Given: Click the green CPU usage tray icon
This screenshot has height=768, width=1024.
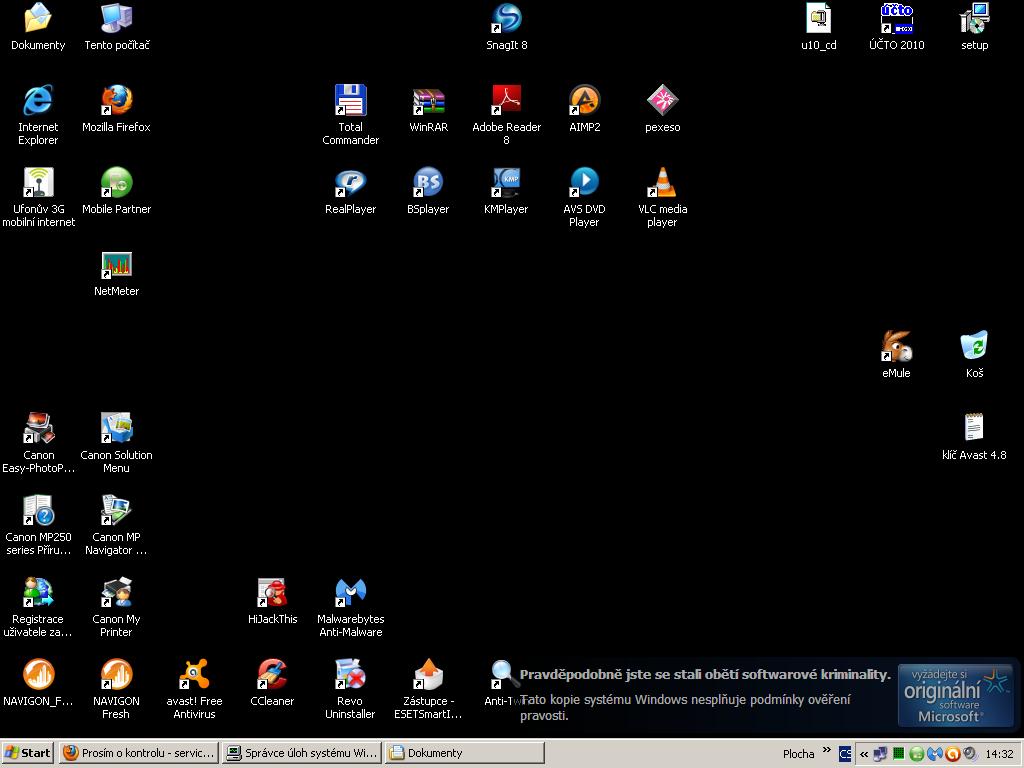Looking at the screenshot, I should [x=899, y=754].
